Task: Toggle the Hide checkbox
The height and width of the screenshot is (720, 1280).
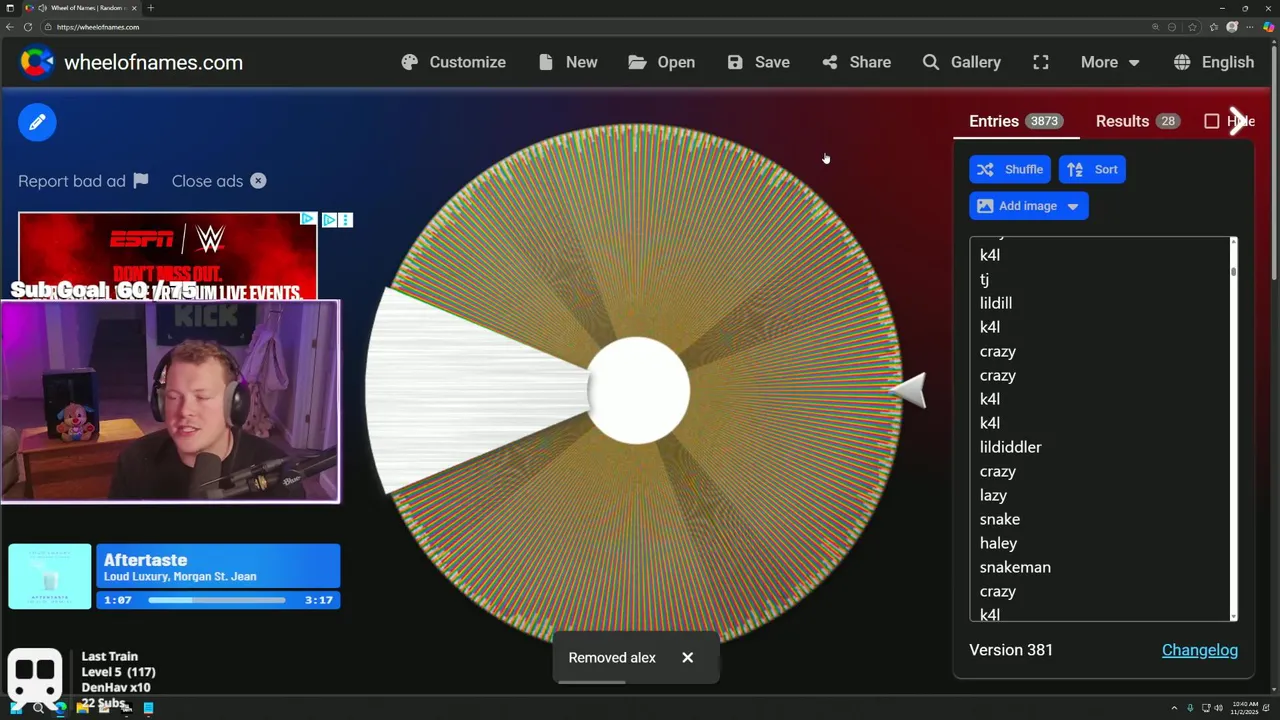Action: 1212,121
